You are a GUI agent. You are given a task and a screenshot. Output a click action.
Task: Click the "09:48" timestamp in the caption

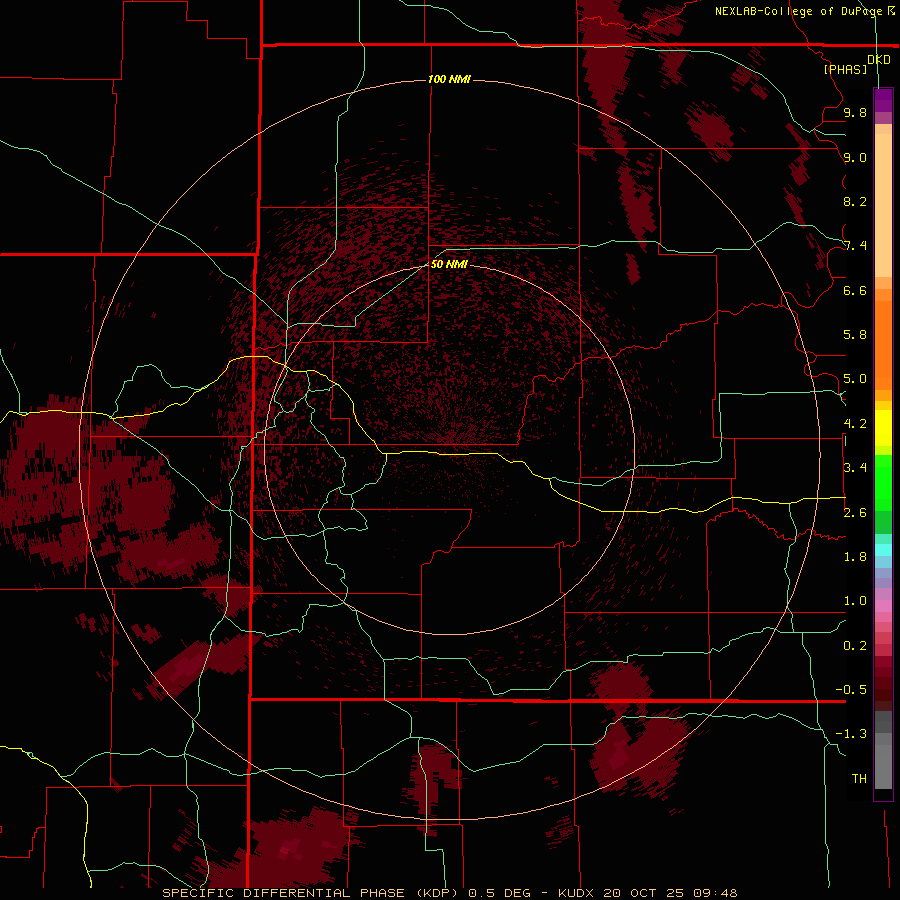pos(715,893)
